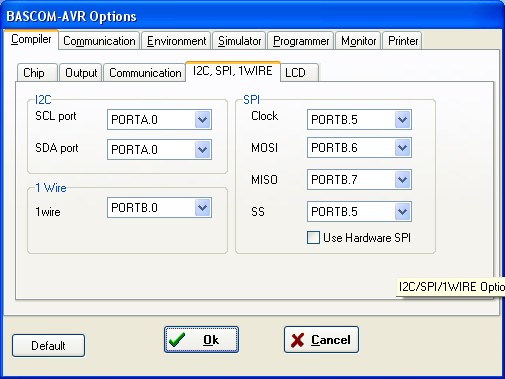Expand the SCL port dropdown arrow
Viewport: 505px width, 379px height.
coord(203,119)
